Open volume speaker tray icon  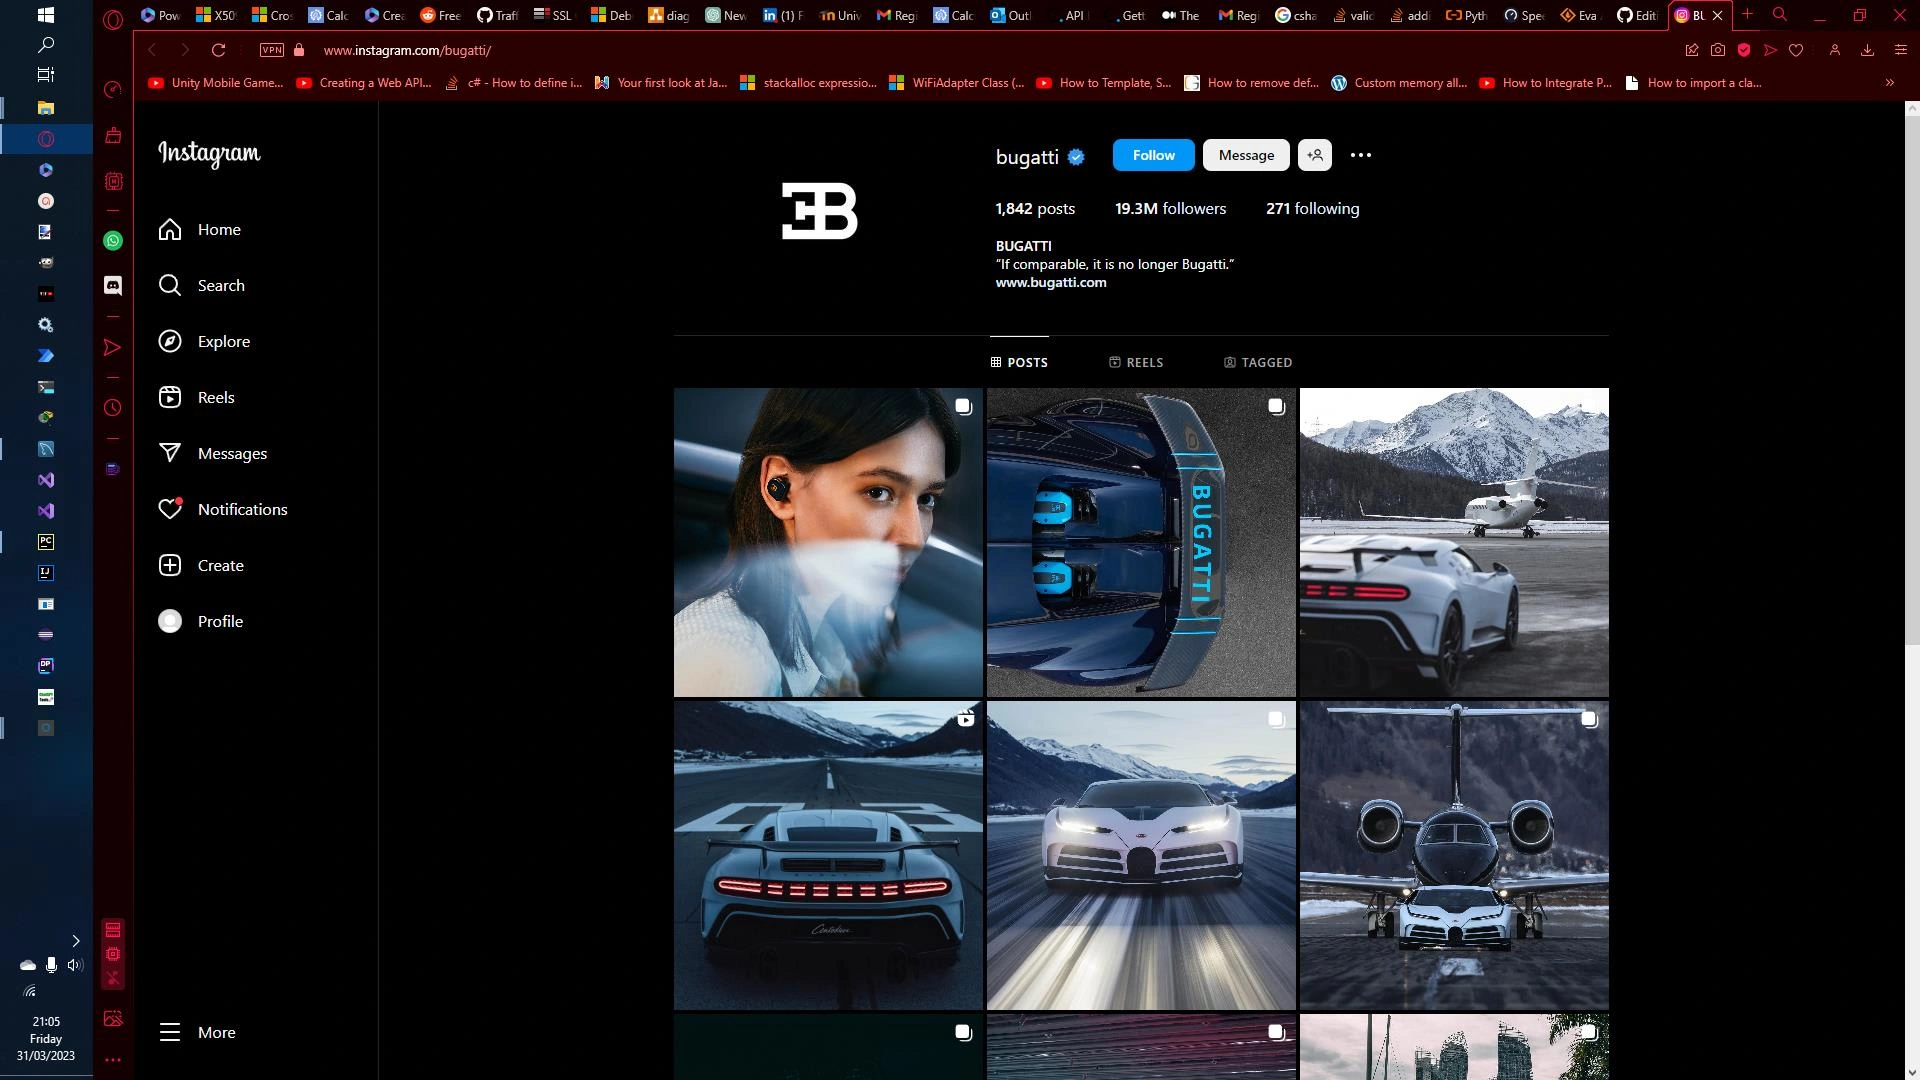point(74,965)
